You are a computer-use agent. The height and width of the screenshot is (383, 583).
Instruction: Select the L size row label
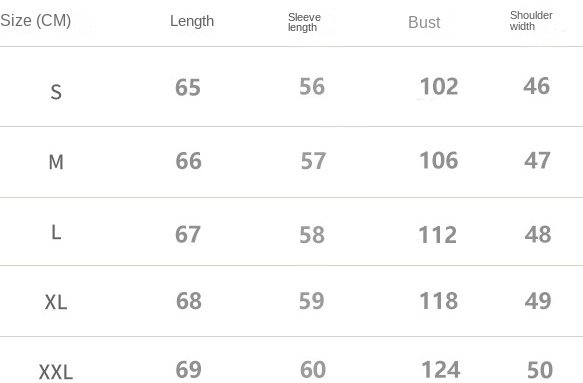pos(56,232)
